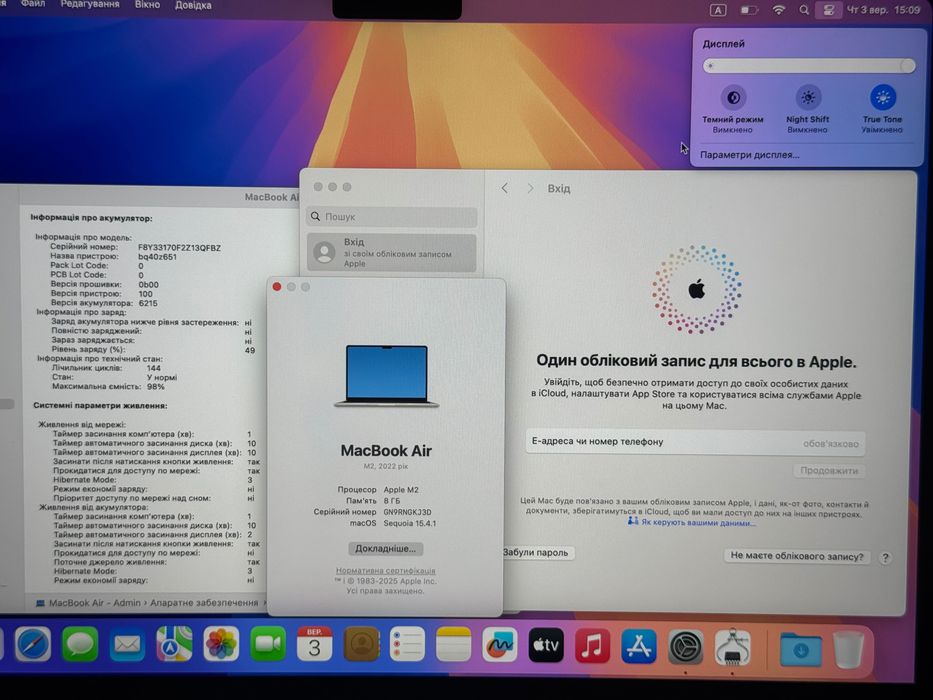Viewport: 933px width, 700px height.
Task: Adjust the display brightness slider
Action: (x=809, y=65)
